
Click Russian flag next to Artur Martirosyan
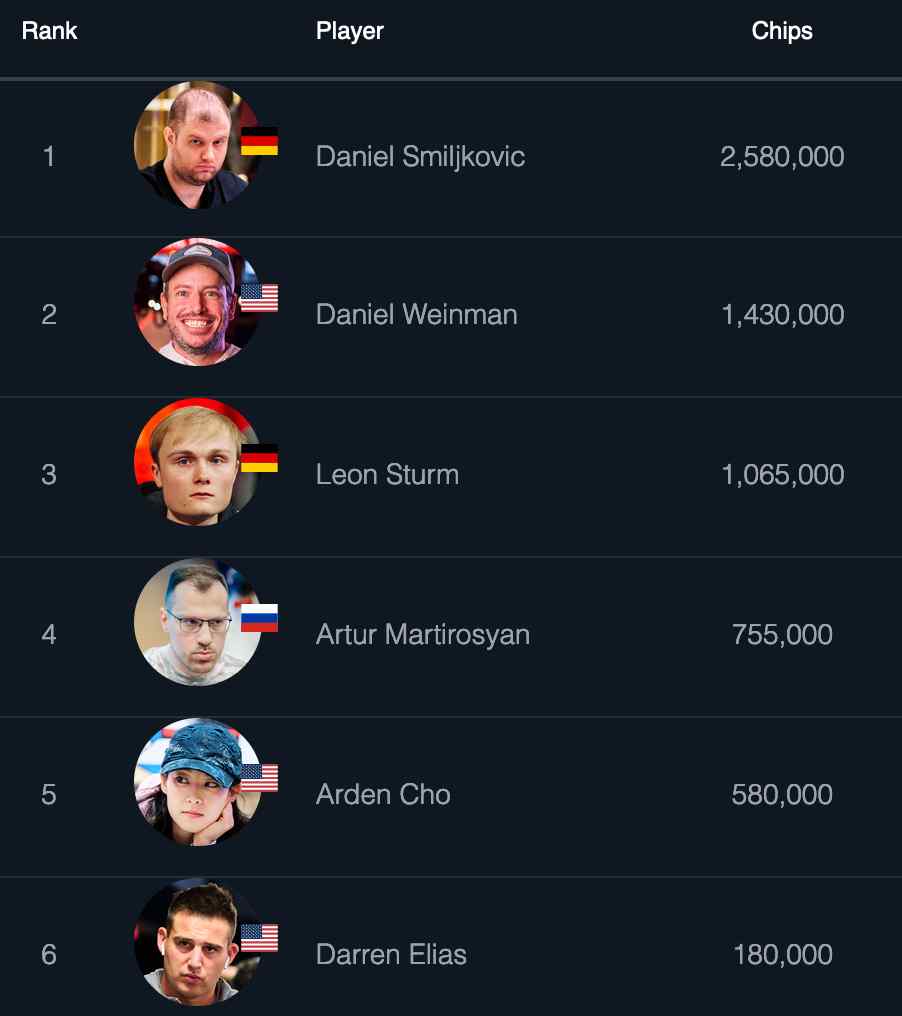(259, 618)
